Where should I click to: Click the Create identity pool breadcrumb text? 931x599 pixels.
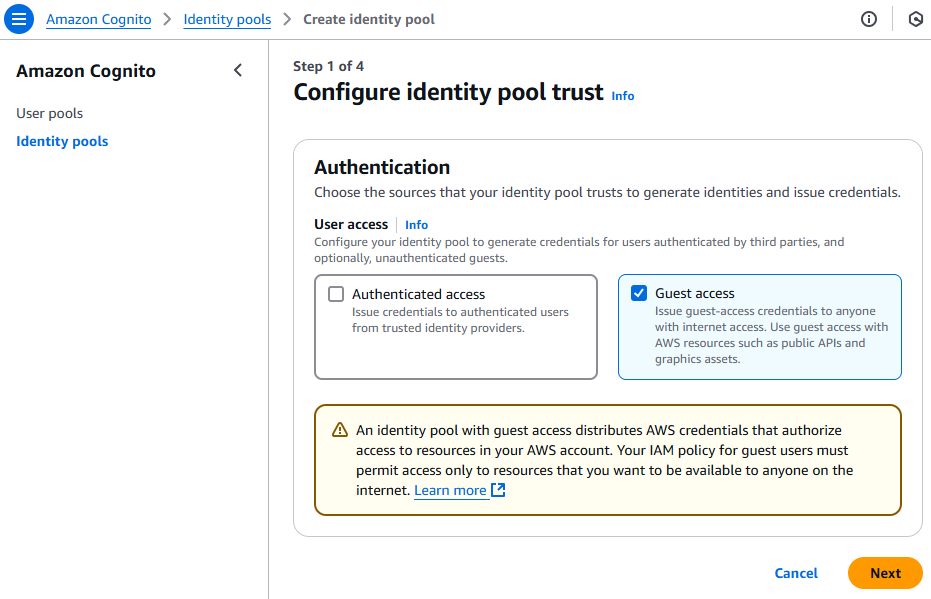pyautogui.click(x=369, y=19)
